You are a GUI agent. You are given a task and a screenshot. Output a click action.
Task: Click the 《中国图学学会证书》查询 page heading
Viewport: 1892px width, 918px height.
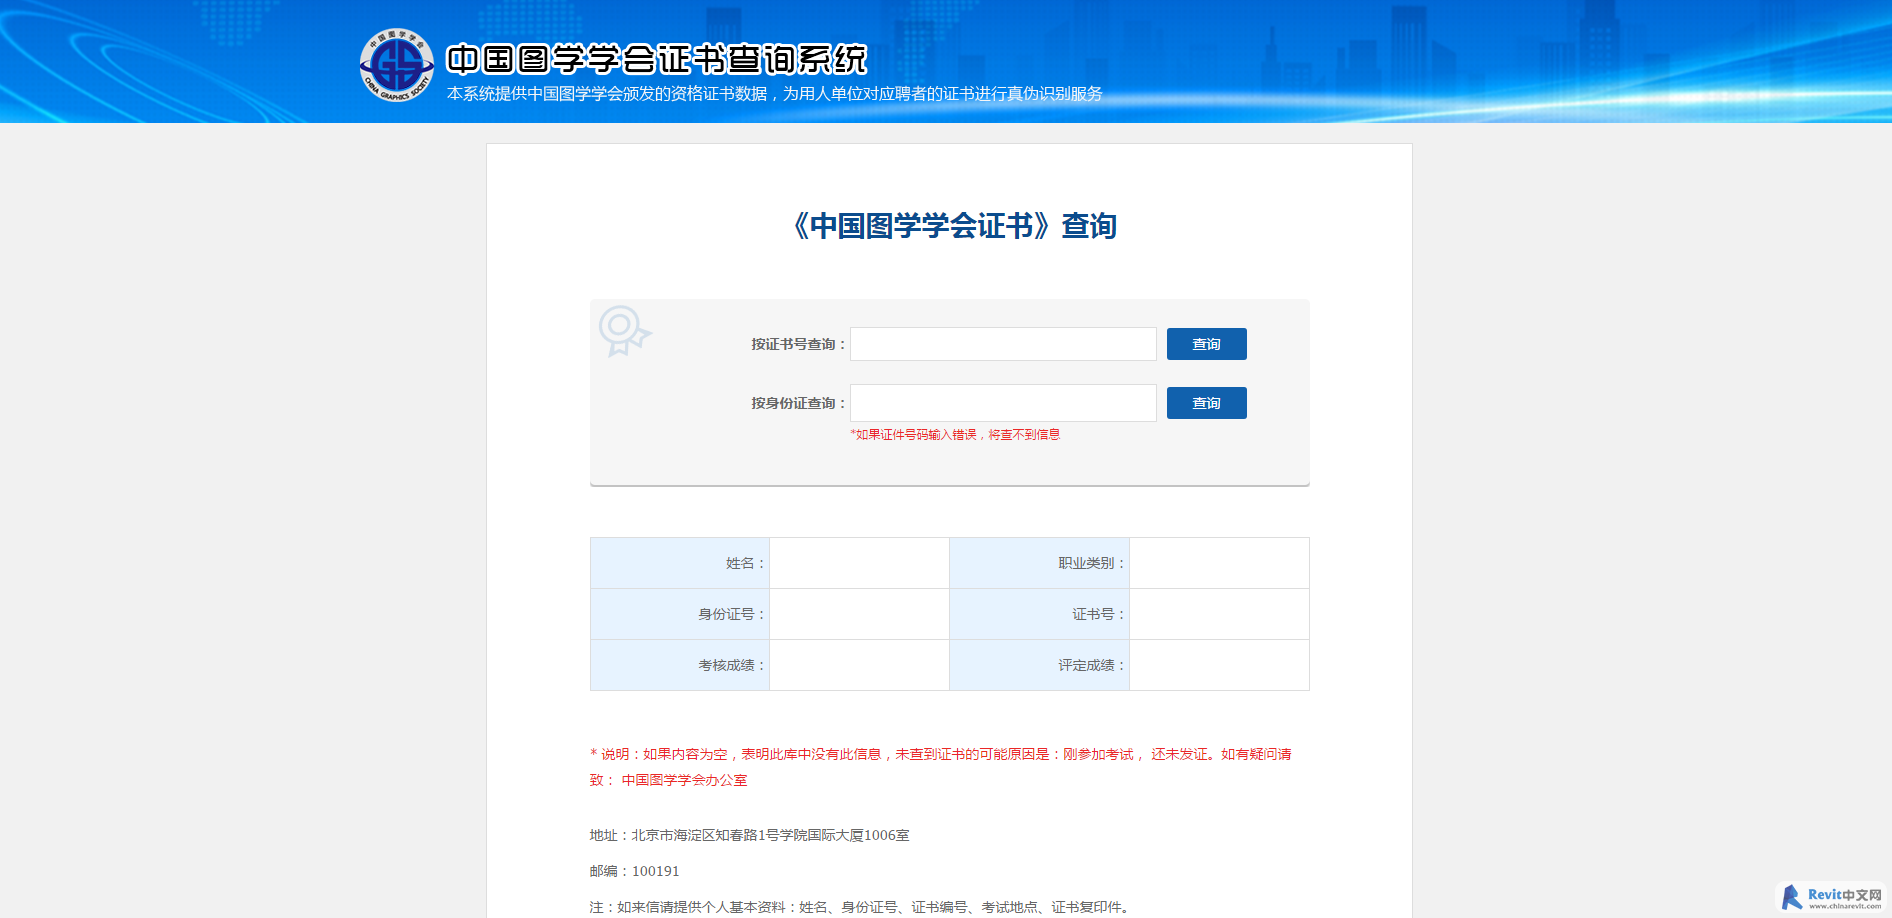point(950,226)
